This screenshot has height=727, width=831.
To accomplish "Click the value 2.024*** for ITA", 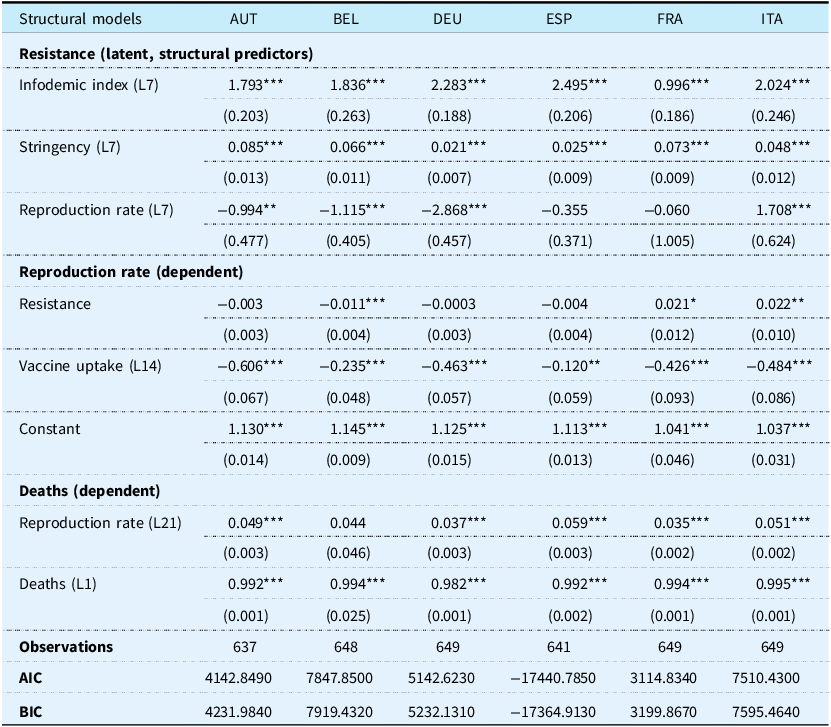I will (x=782, y=85).
